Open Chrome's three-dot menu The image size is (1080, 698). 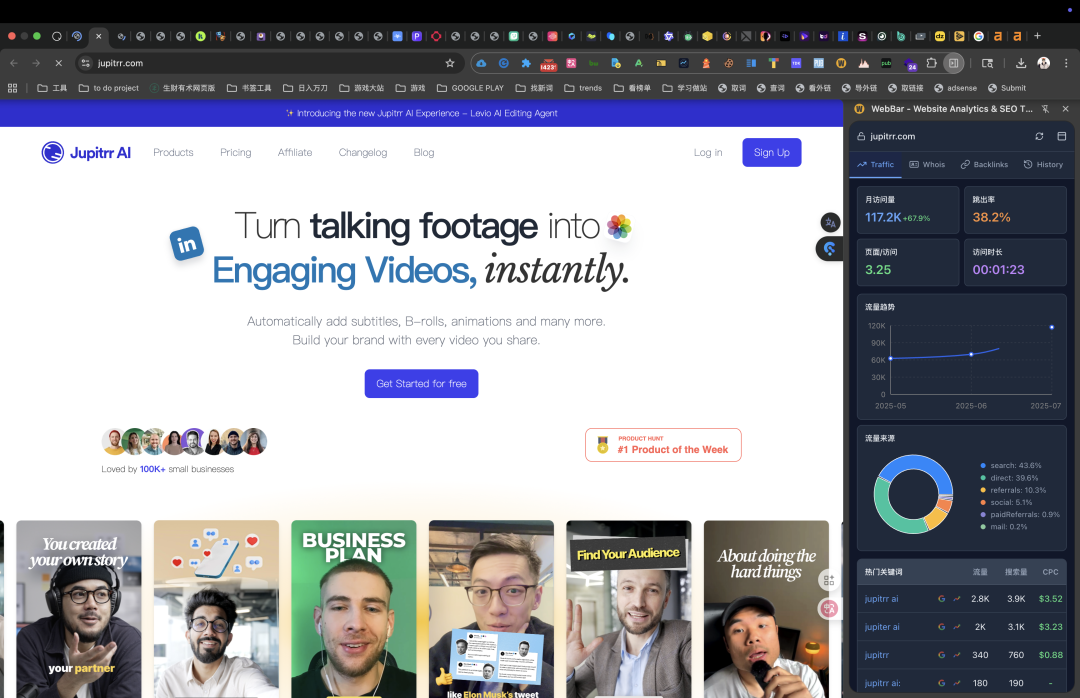(1066, 63)
